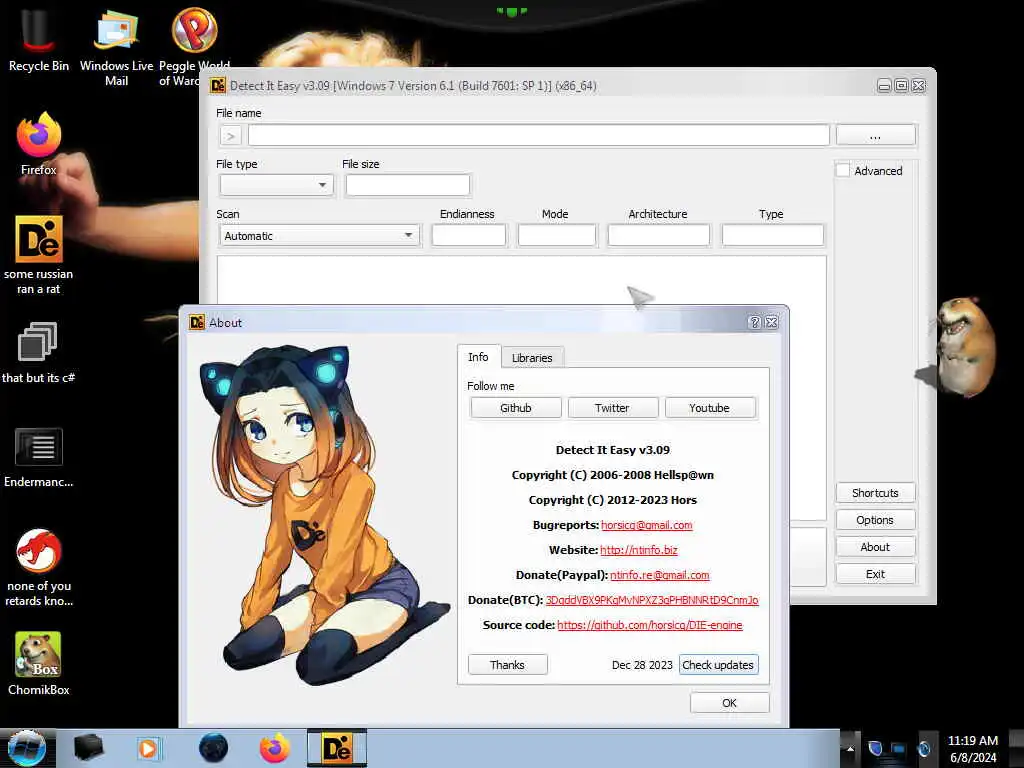Launch Firefox from the desktop
The height and width of the screenshot is (768, 1024).
(39, 144)
